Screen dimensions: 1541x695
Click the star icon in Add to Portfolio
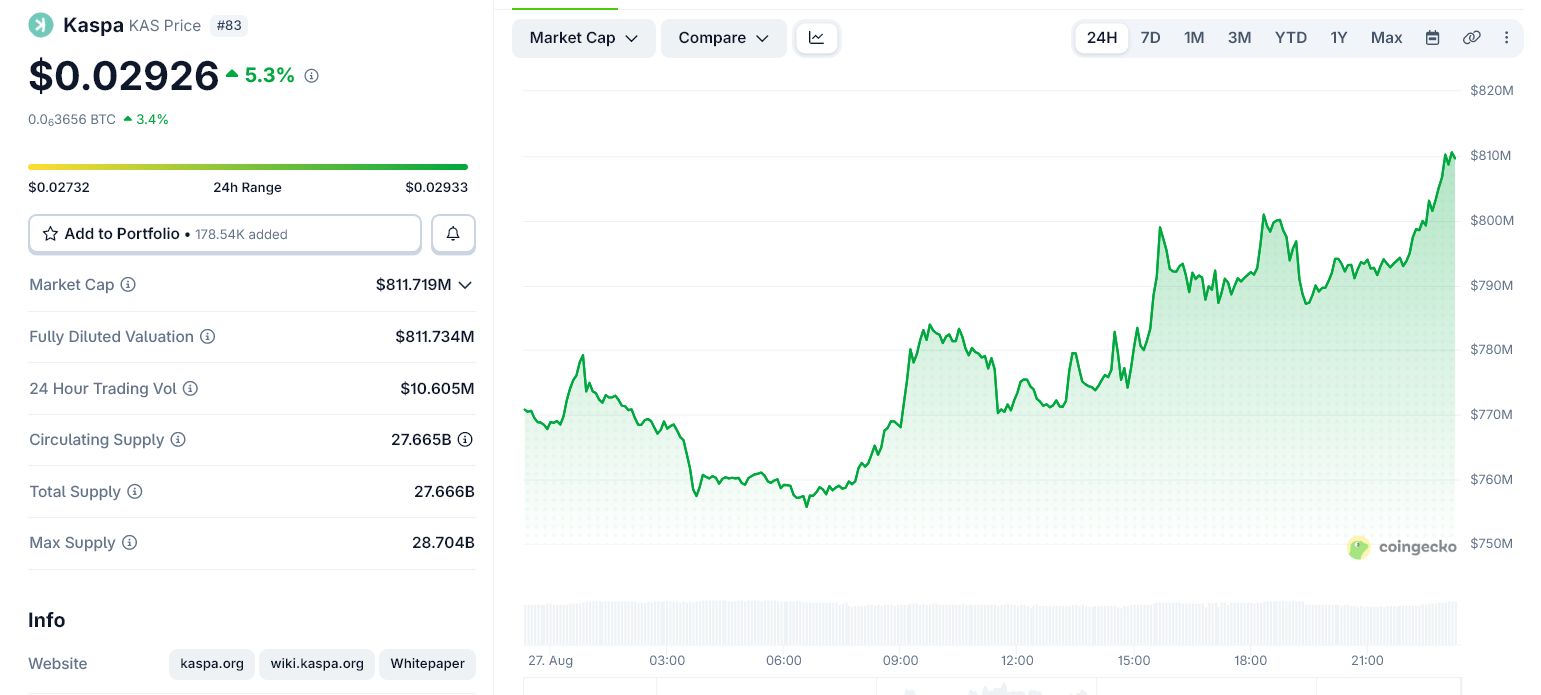coord(50,234)
